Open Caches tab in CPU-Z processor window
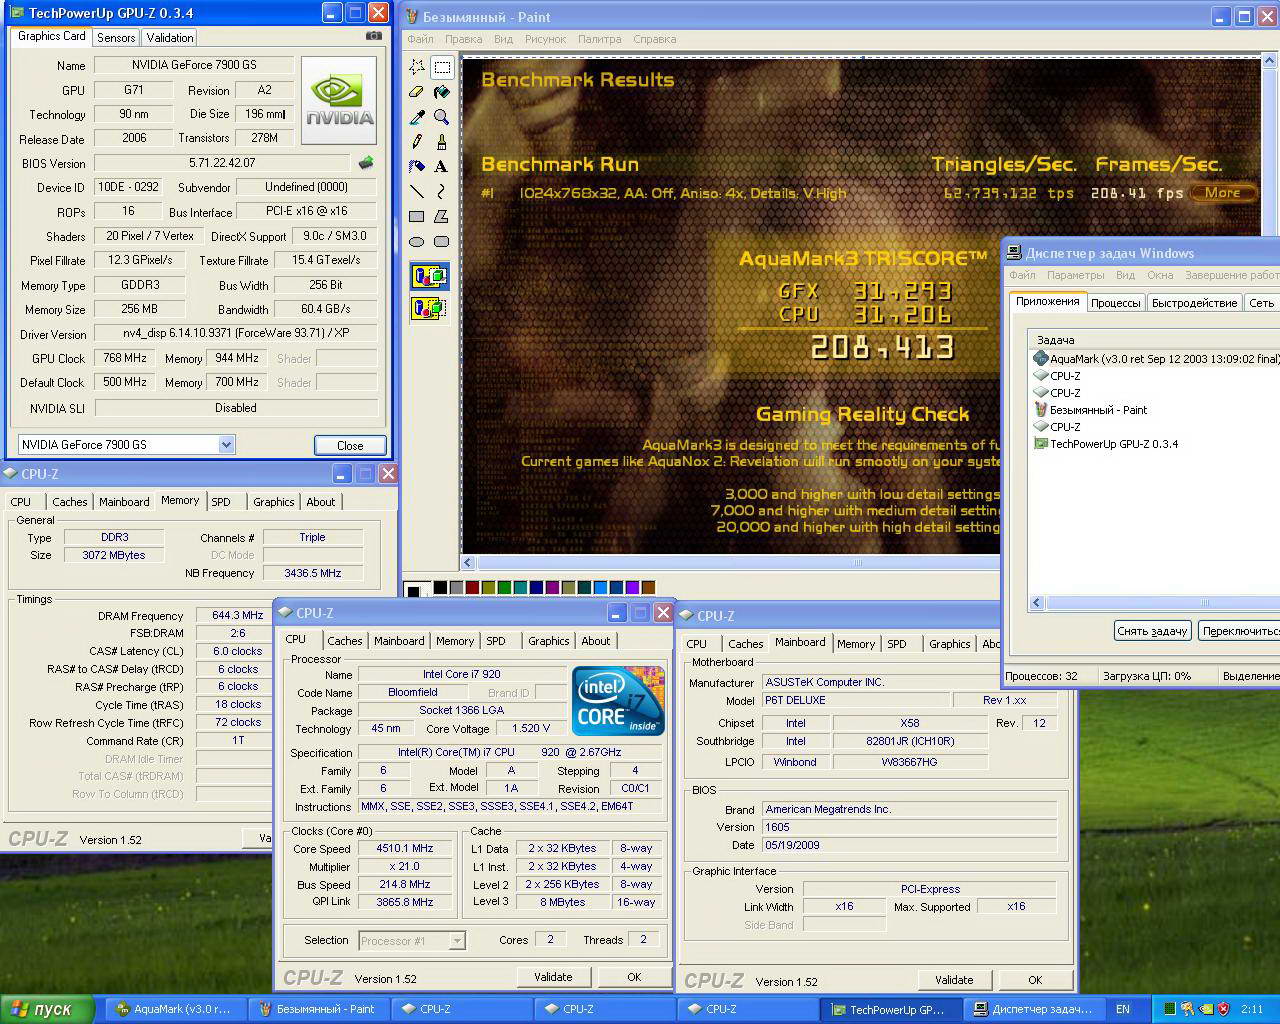The width and height of the screenshot is (1280, 1024). [x=345, y=641]
